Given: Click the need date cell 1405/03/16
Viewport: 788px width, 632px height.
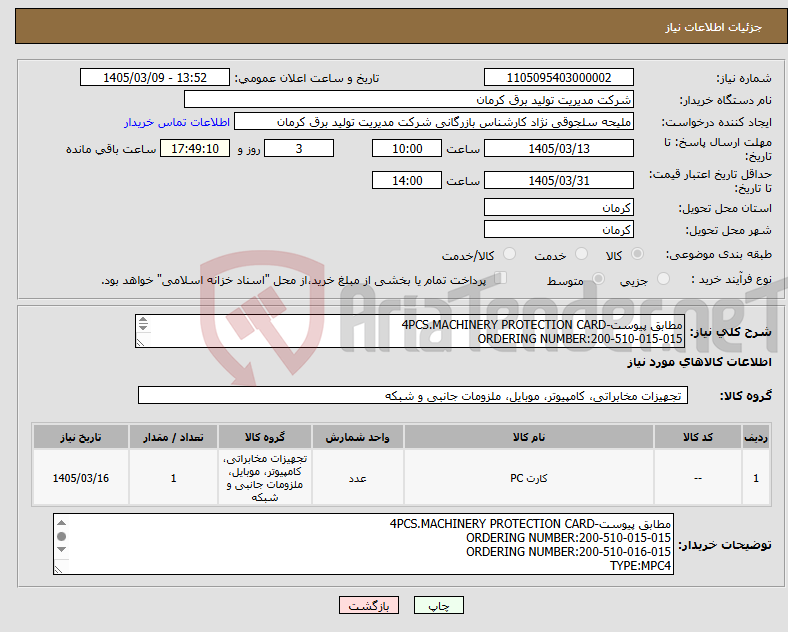Looking at the screenshot, I should click(81, 478).
